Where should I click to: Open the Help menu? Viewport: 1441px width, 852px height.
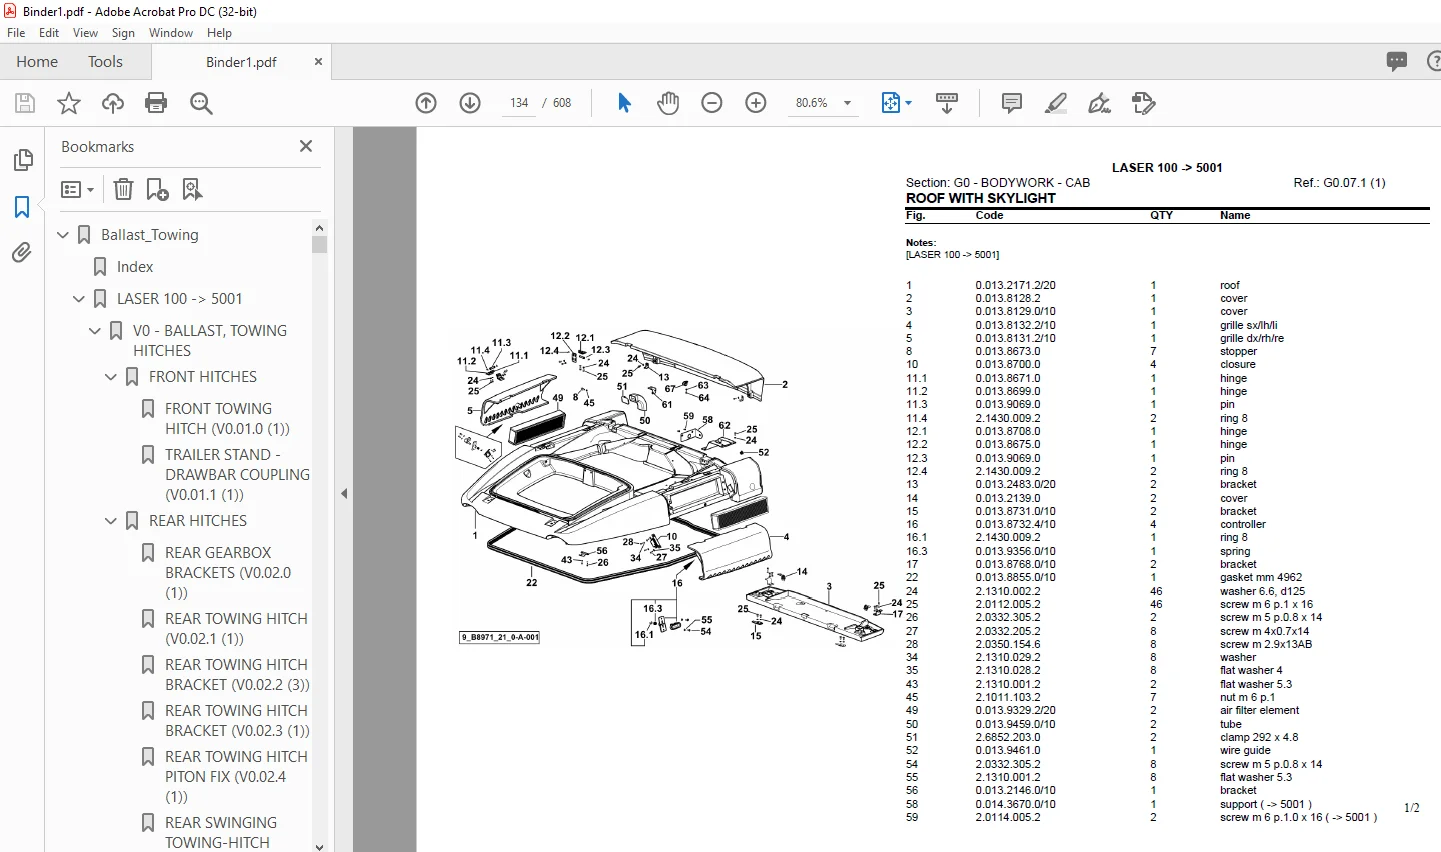(220, 33)
